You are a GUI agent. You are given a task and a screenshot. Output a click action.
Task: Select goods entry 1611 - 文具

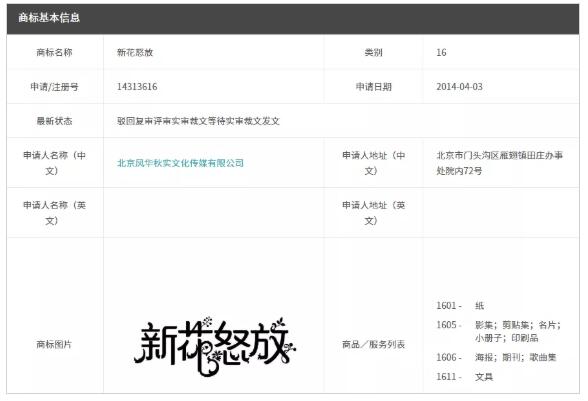tap(465, 377)
